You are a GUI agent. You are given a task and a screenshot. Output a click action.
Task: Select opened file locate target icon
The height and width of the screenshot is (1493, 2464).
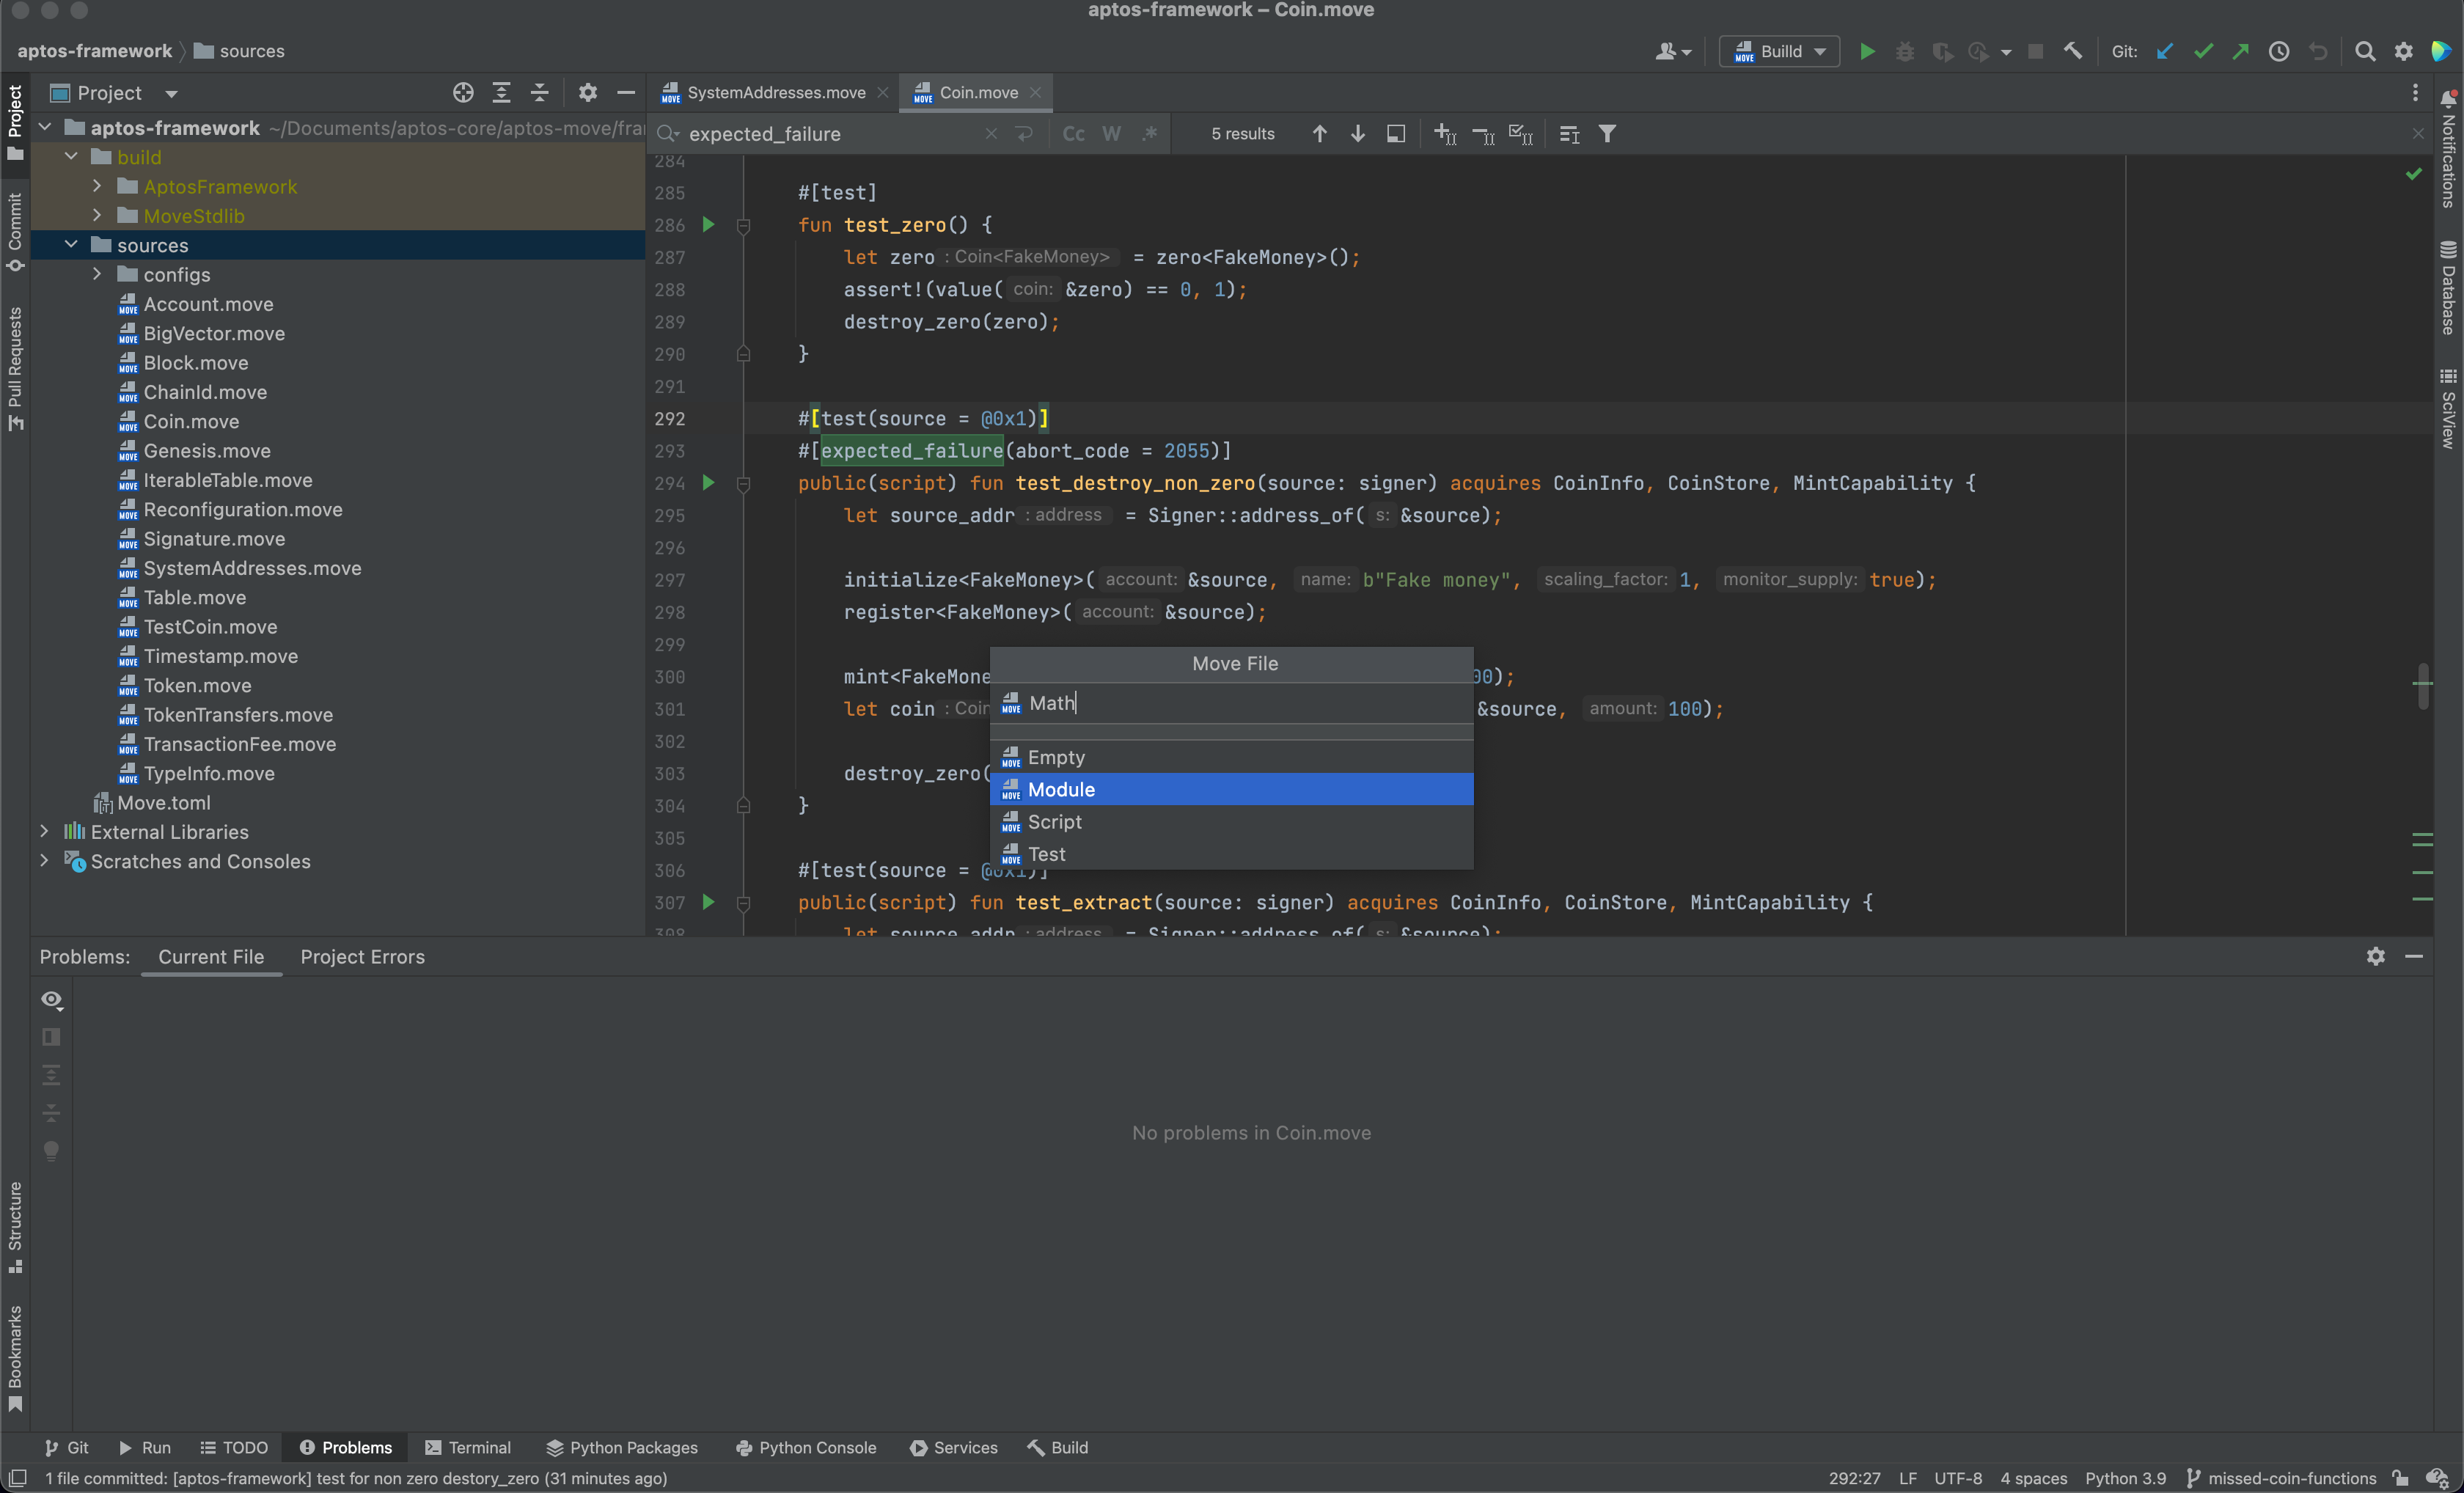463,93
